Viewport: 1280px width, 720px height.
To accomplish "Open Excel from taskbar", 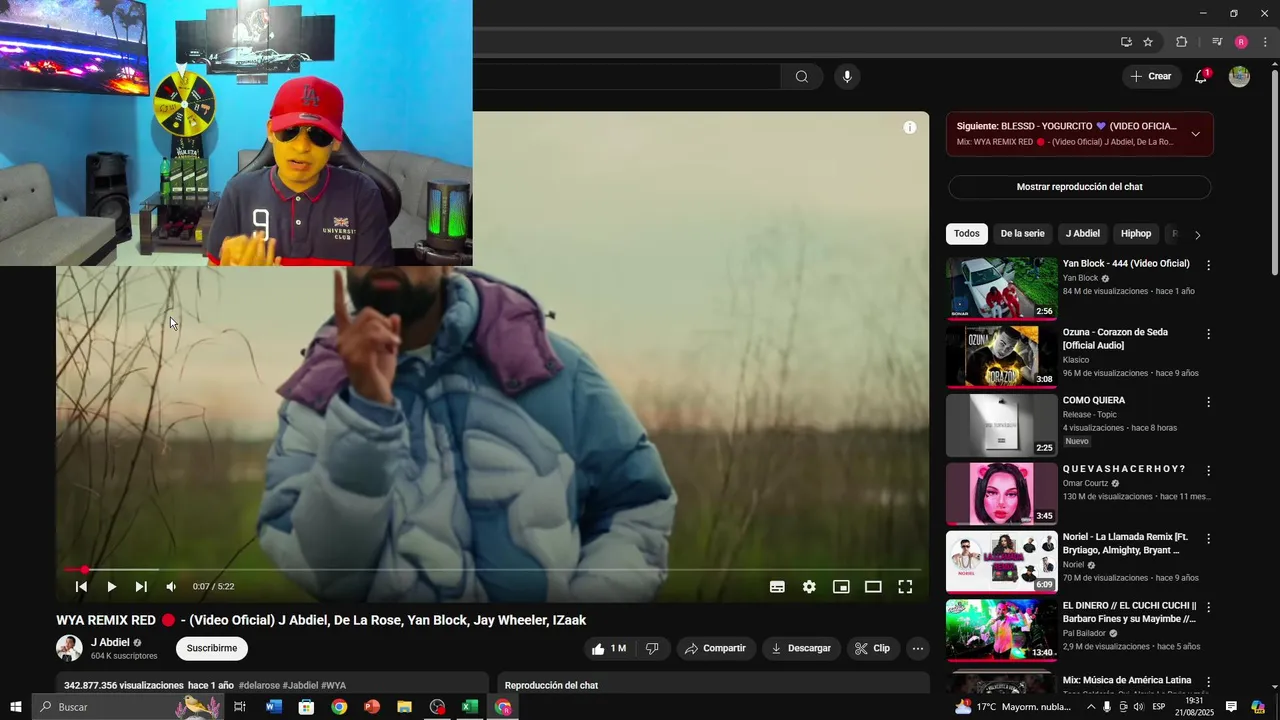I will pyautogui.click(x=469, y=707).
